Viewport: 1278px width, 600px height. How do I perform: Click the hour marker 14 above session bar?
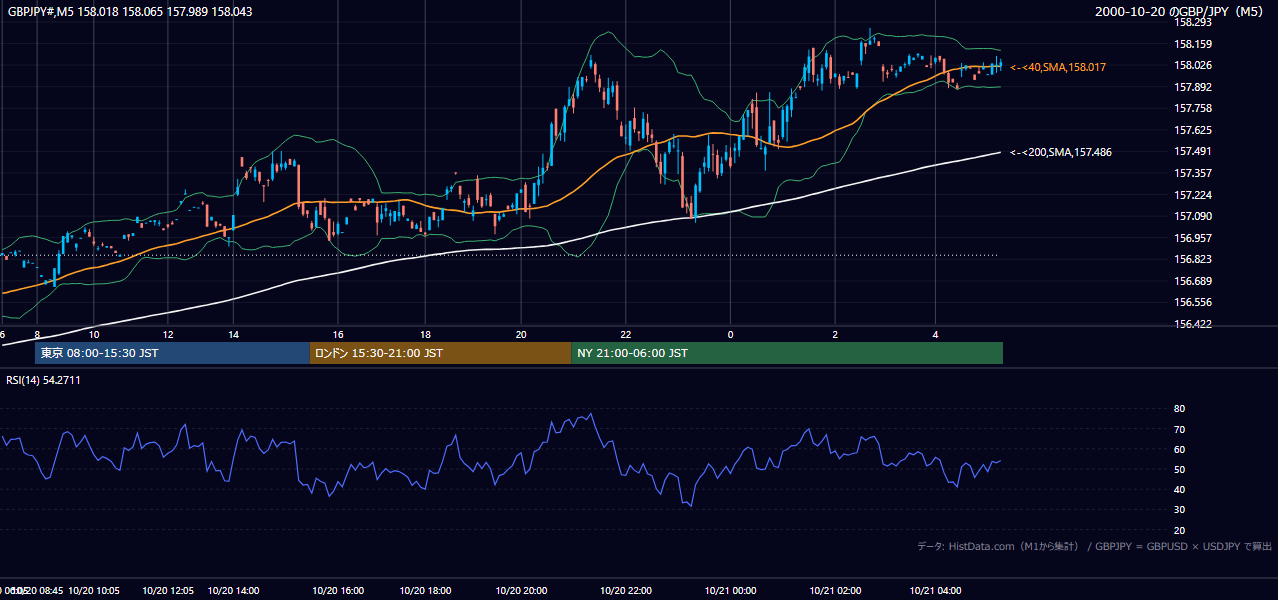pos(233,334)
